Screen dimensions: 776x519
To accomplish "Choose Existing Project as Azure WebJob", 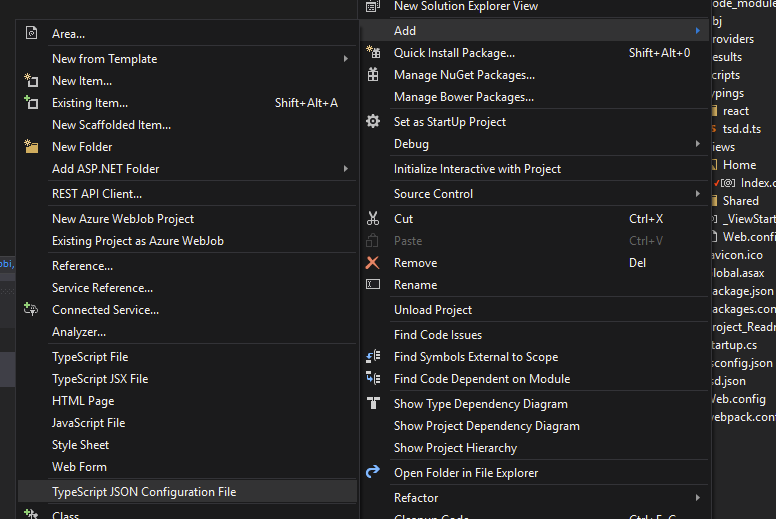I will (187, 240).
